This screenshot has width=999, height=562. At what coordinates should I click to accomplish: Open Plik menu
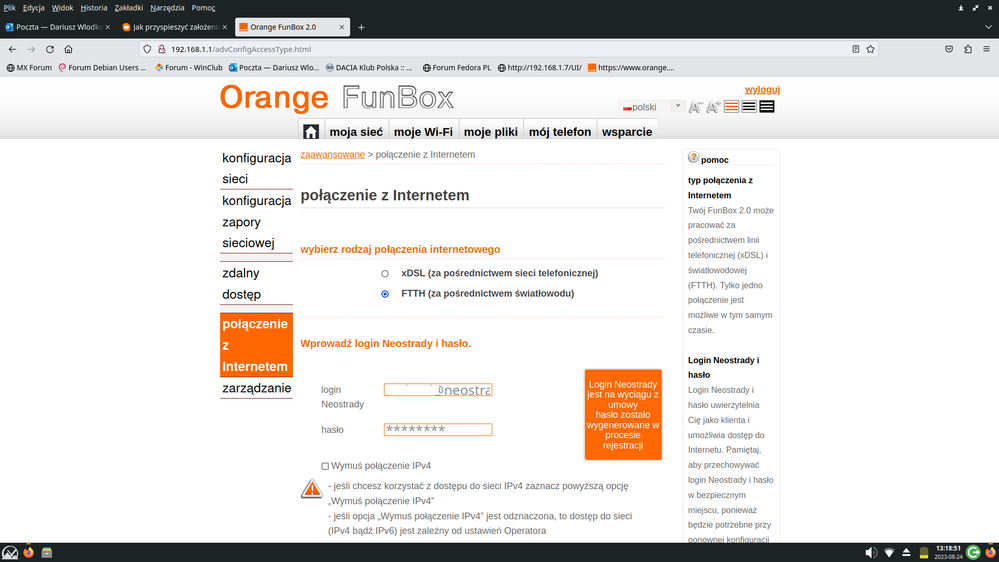[9, 8]
